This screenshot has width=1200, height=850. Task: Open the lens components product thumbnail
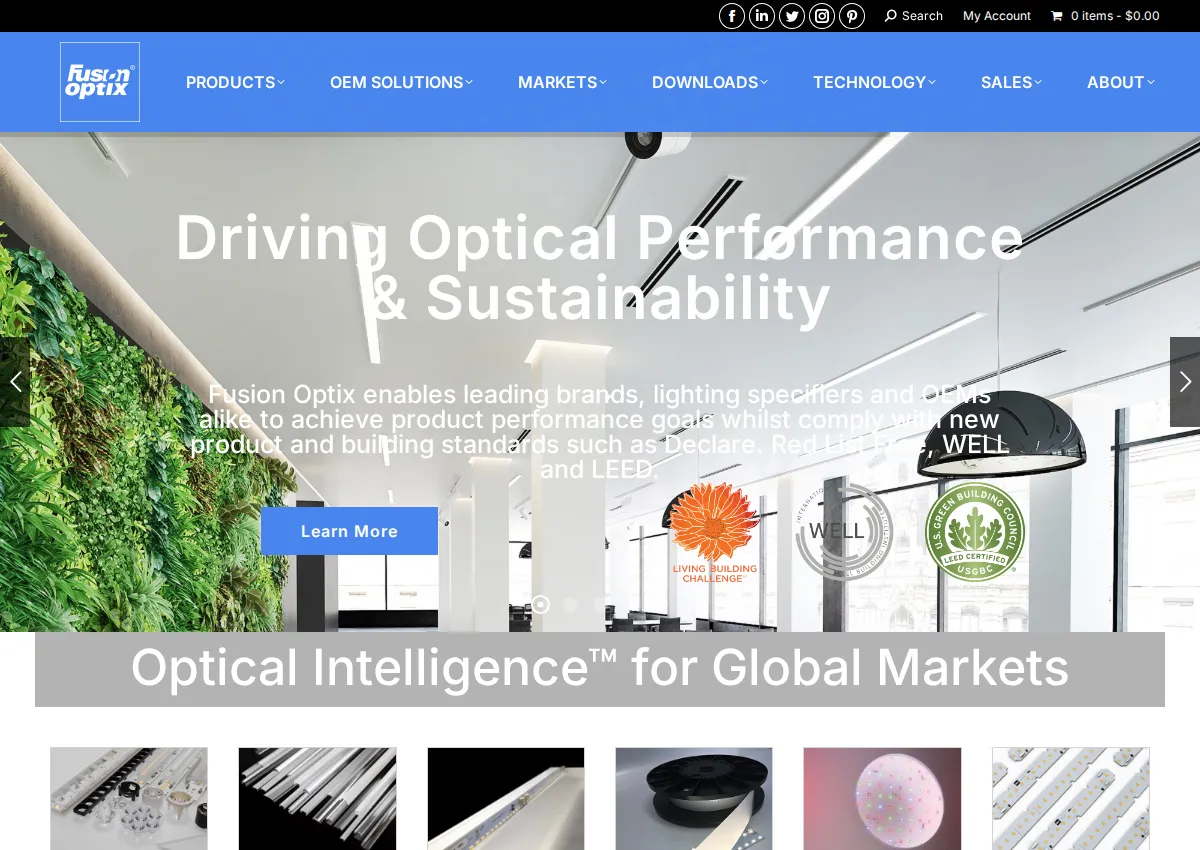click(129, 799)
